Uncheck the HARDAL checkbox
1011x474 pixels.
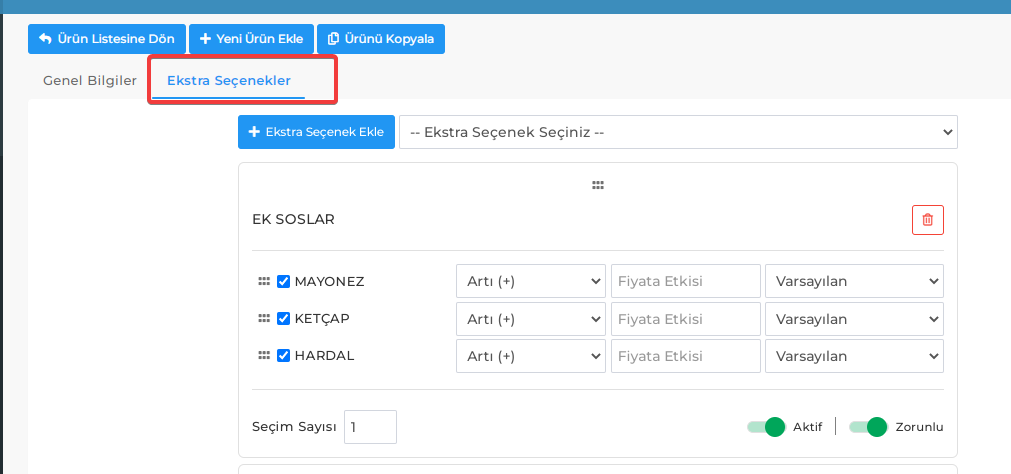(283, 355)
